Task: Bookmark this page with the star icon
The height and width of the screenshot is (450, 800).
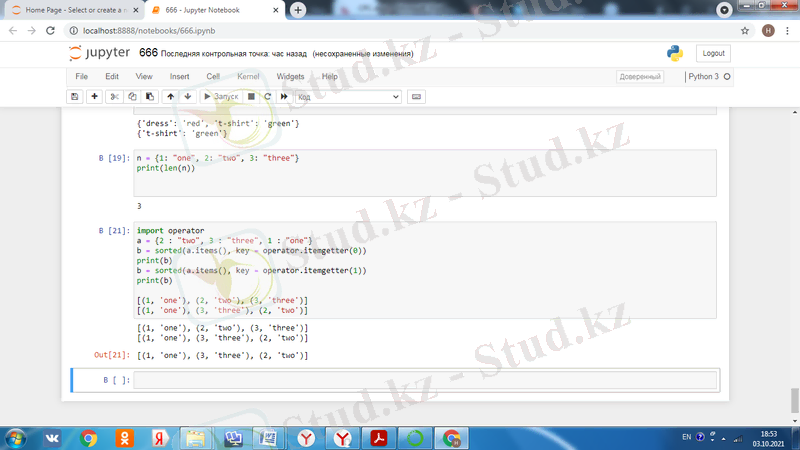Action: (745, 31)
